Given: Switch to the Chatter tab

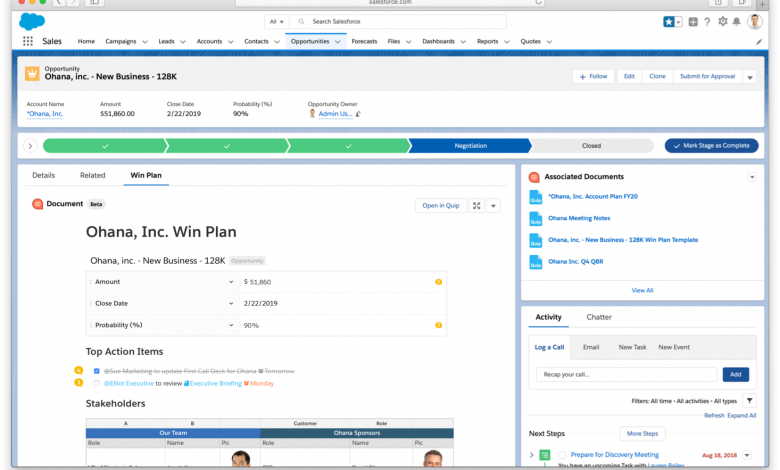Looking at the screenshot, I should point(599,317).
